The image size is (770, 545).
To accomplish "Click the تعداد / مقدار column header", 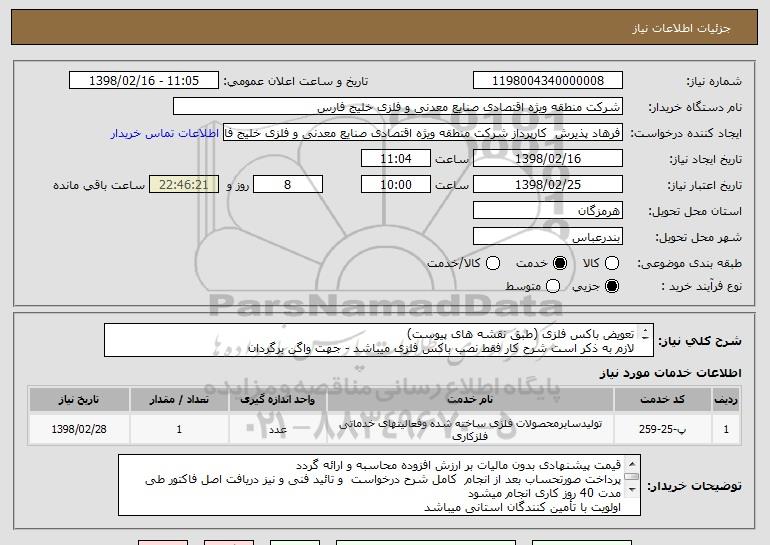I will pos(179,400).
